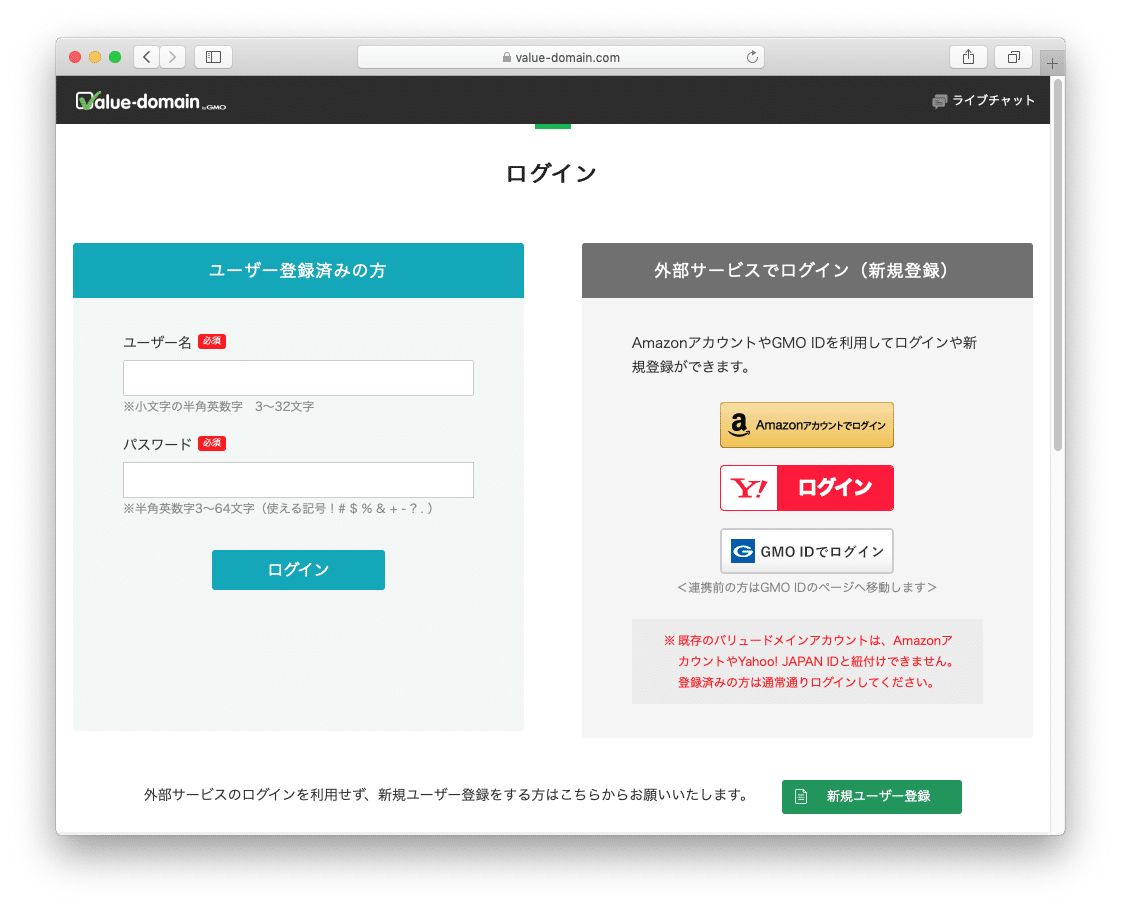This screenshot has height=909, width=1121.
Task: Open the ライブチャット live chat
Action: [x=984, y=101]
